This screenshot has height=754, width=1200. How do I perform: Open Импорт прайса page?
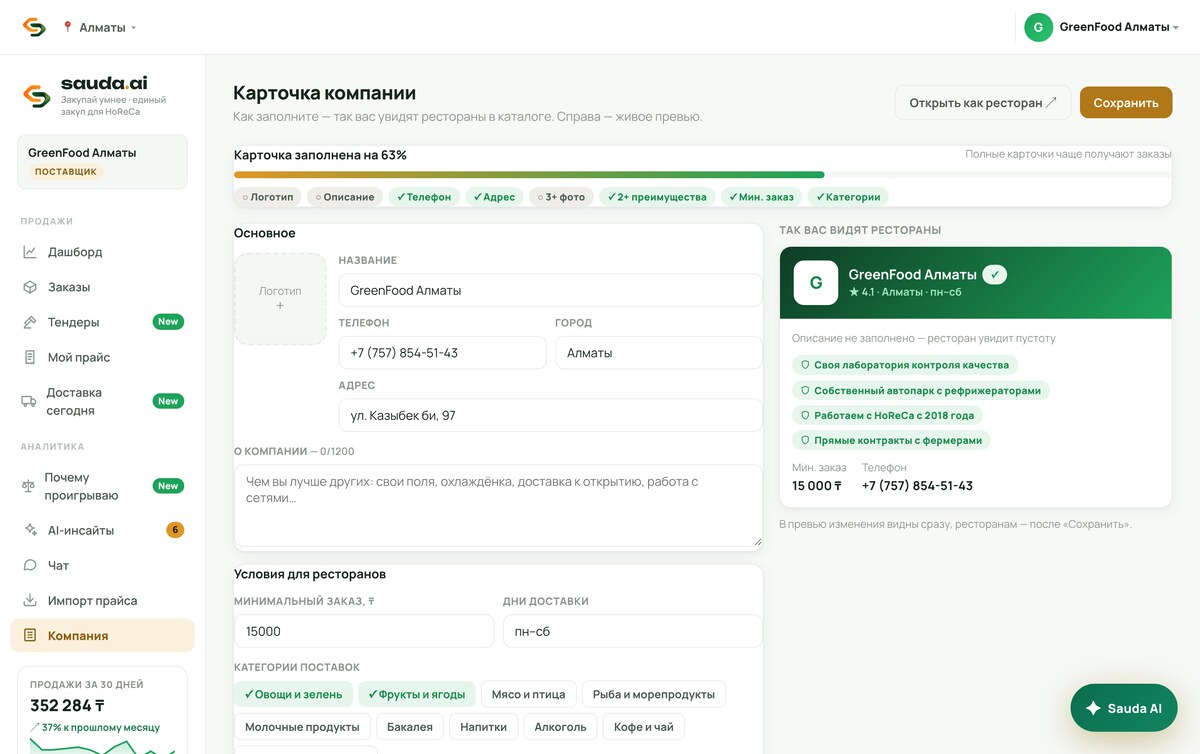point(102,600)
